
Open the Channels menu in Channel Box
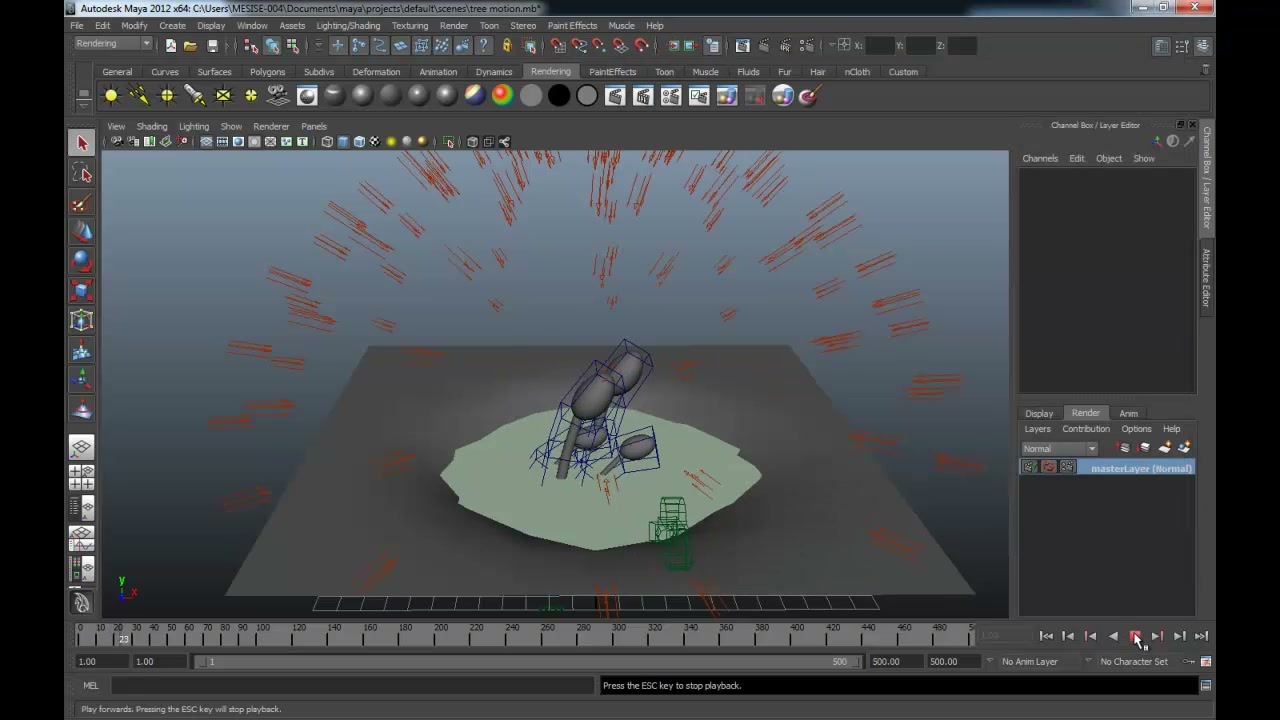tap(1040, 158)
